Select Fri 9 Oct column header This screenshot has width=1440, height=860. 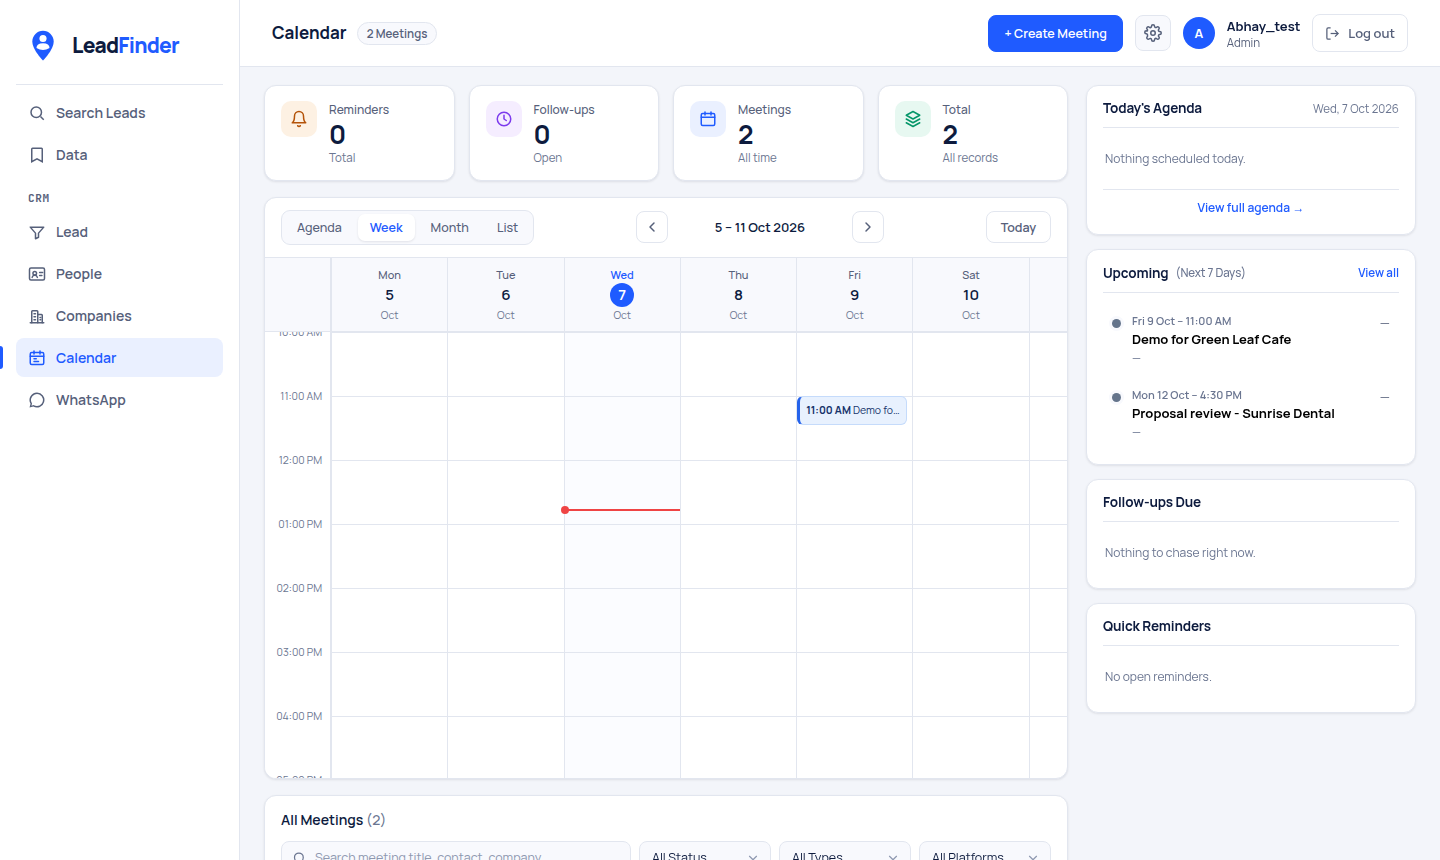point(854,295)
